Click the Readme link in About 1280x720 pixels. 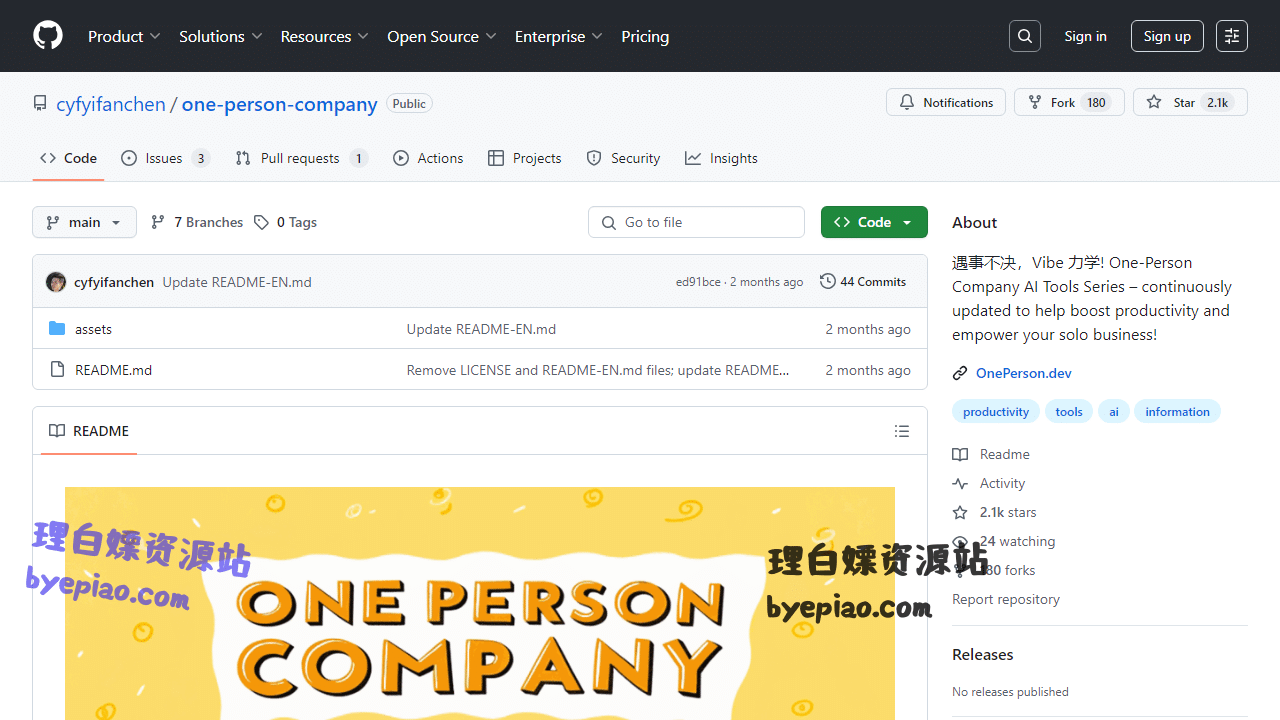point(1004,454)
